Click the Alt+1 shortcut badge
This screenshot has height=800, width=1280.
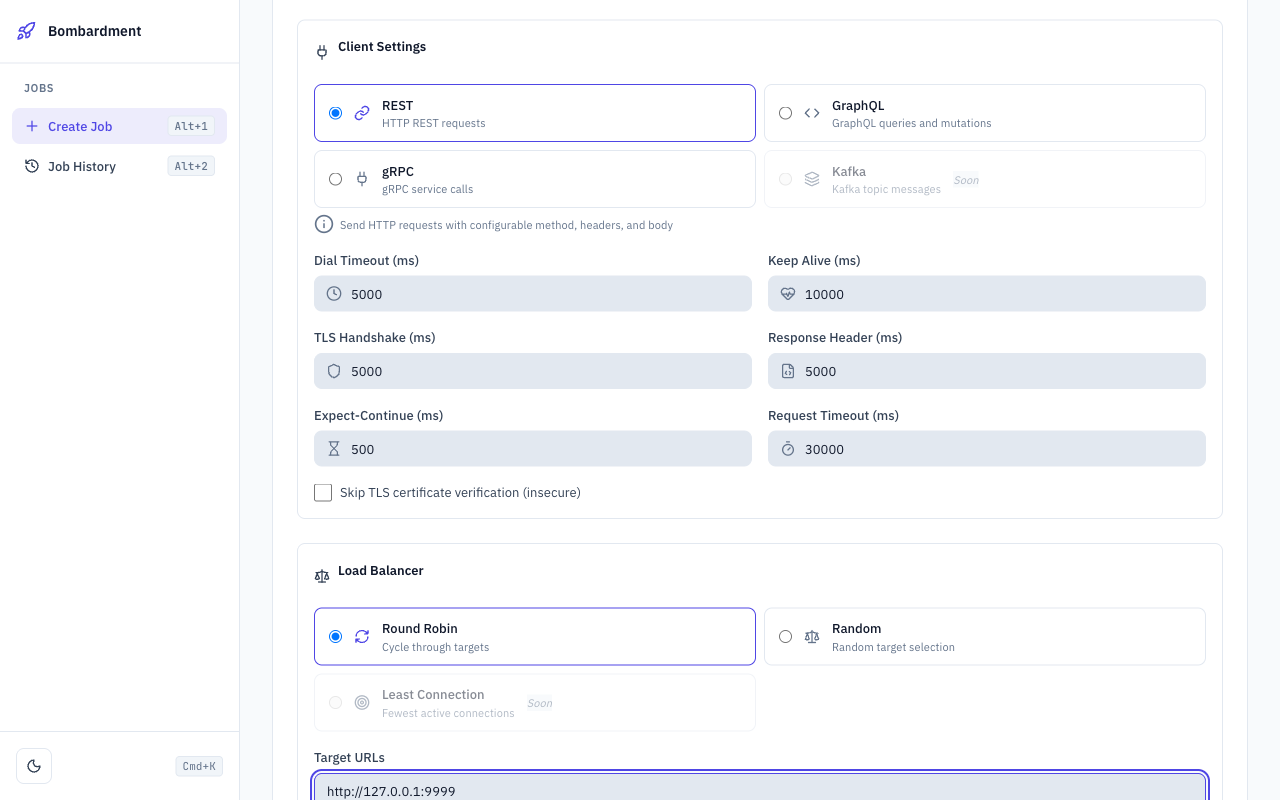(190, 125)
